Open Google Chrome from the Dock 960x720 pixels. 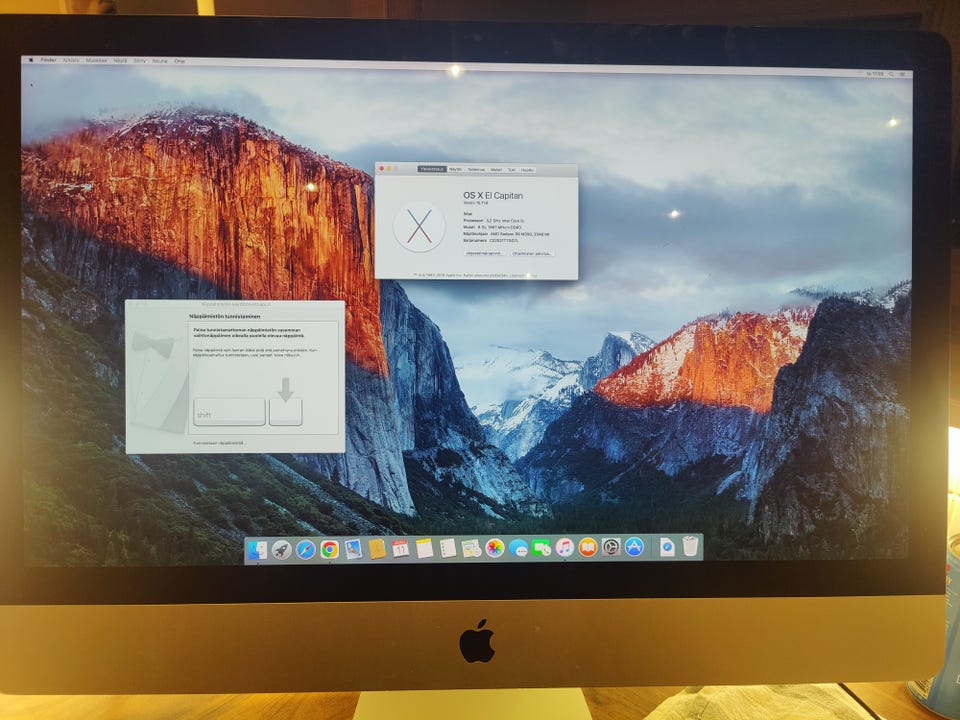pos(329,550)
